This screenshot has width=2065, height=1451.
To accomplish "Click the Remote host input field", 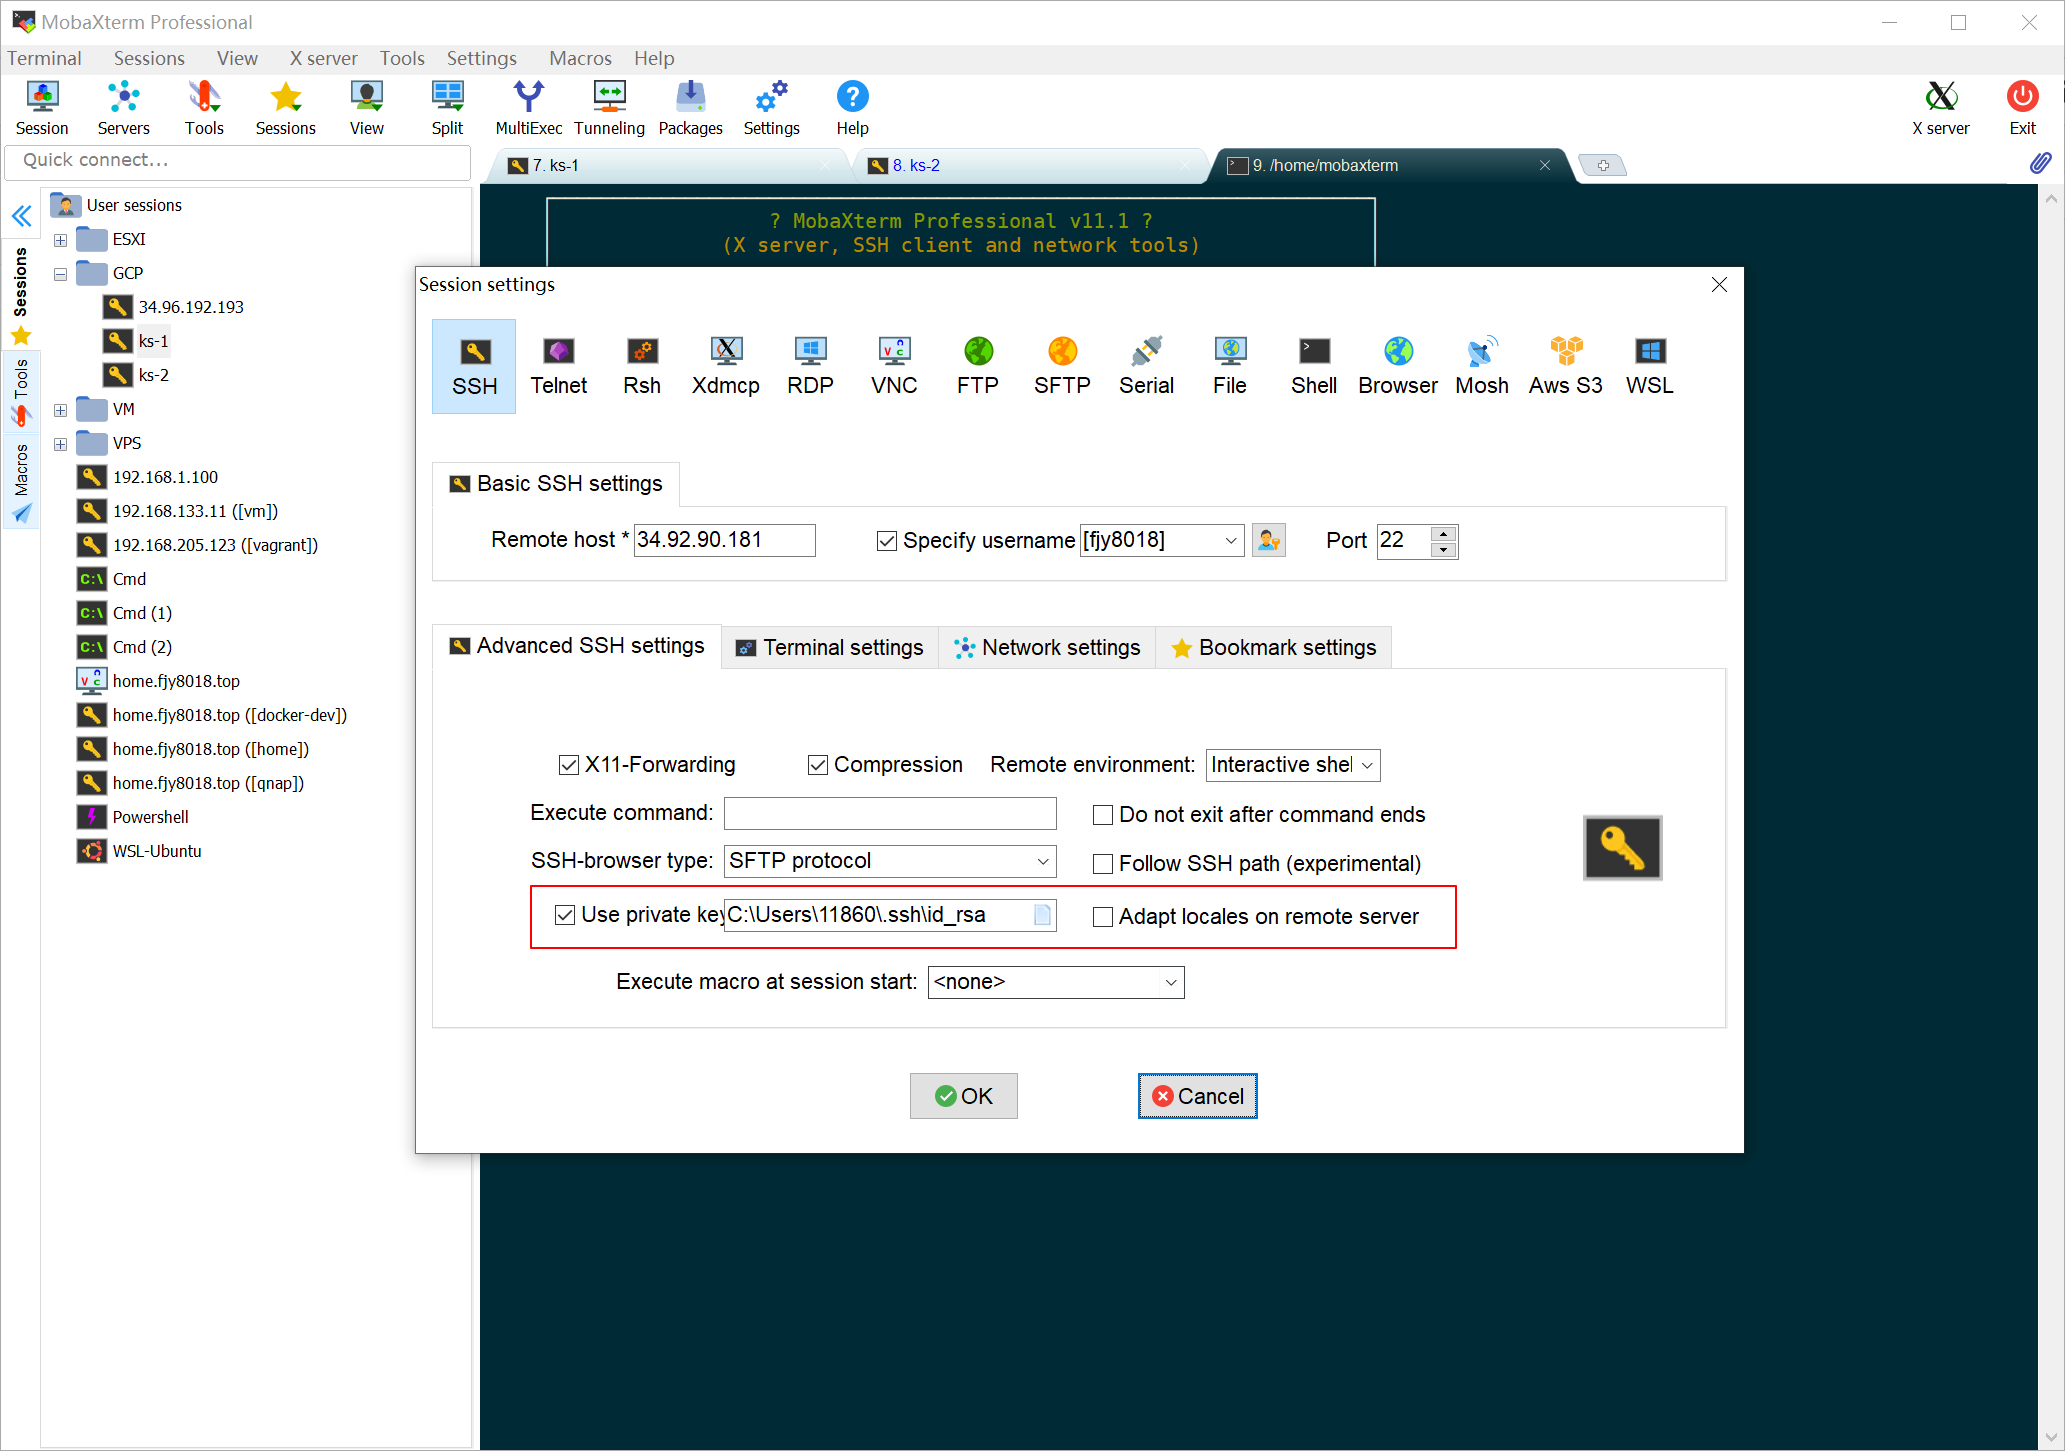I will (x=724, y=541).
